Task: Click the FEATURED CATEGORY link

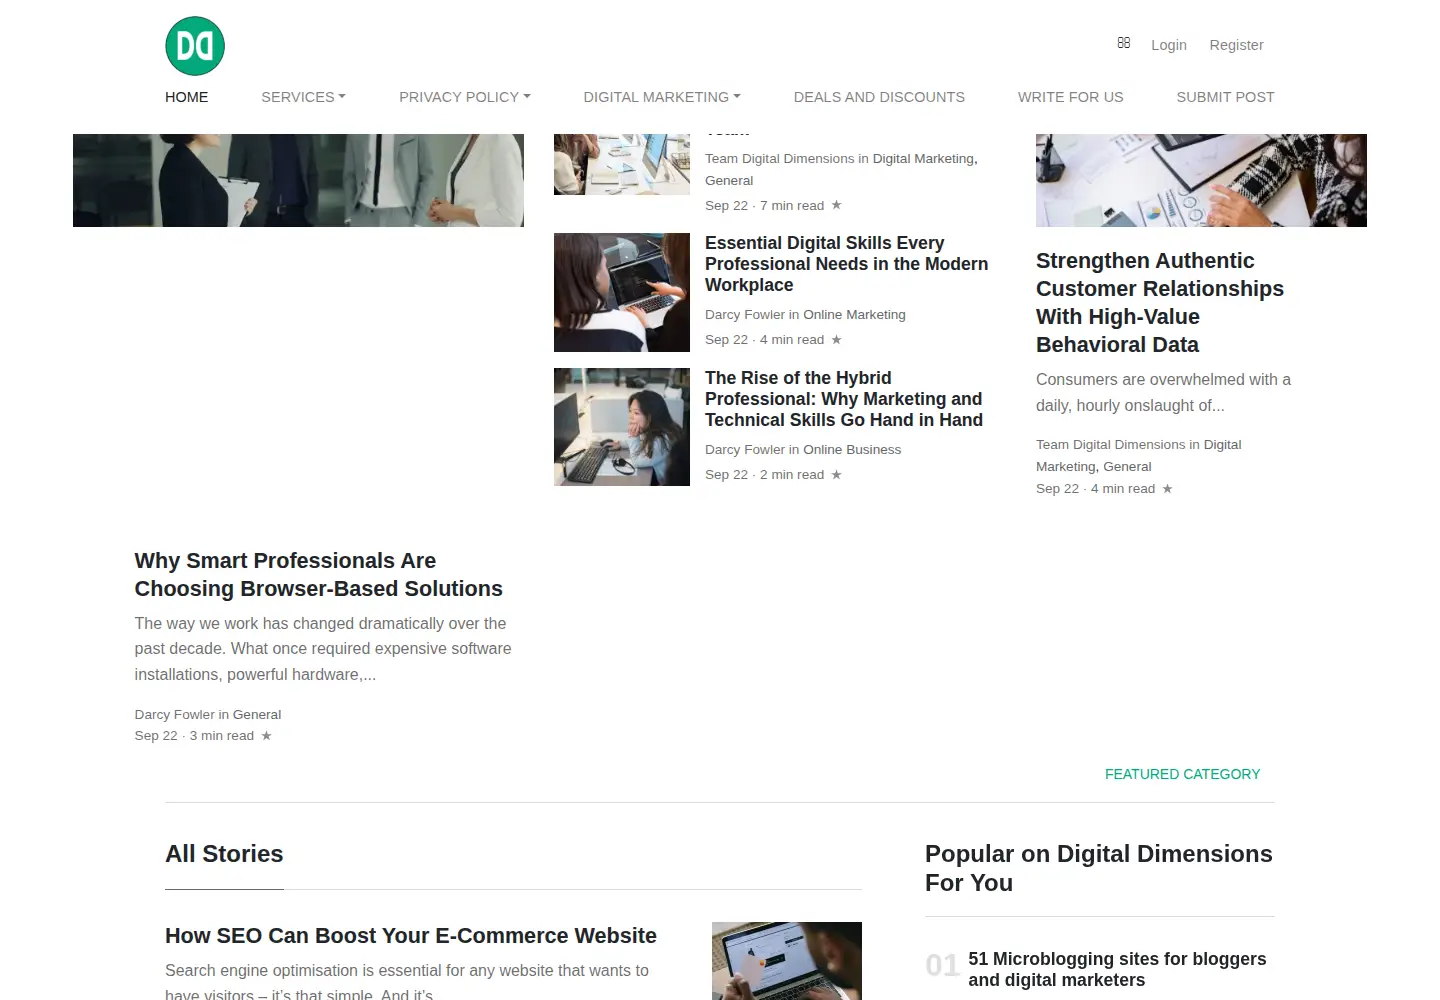Action: [x=1182, y=774]
